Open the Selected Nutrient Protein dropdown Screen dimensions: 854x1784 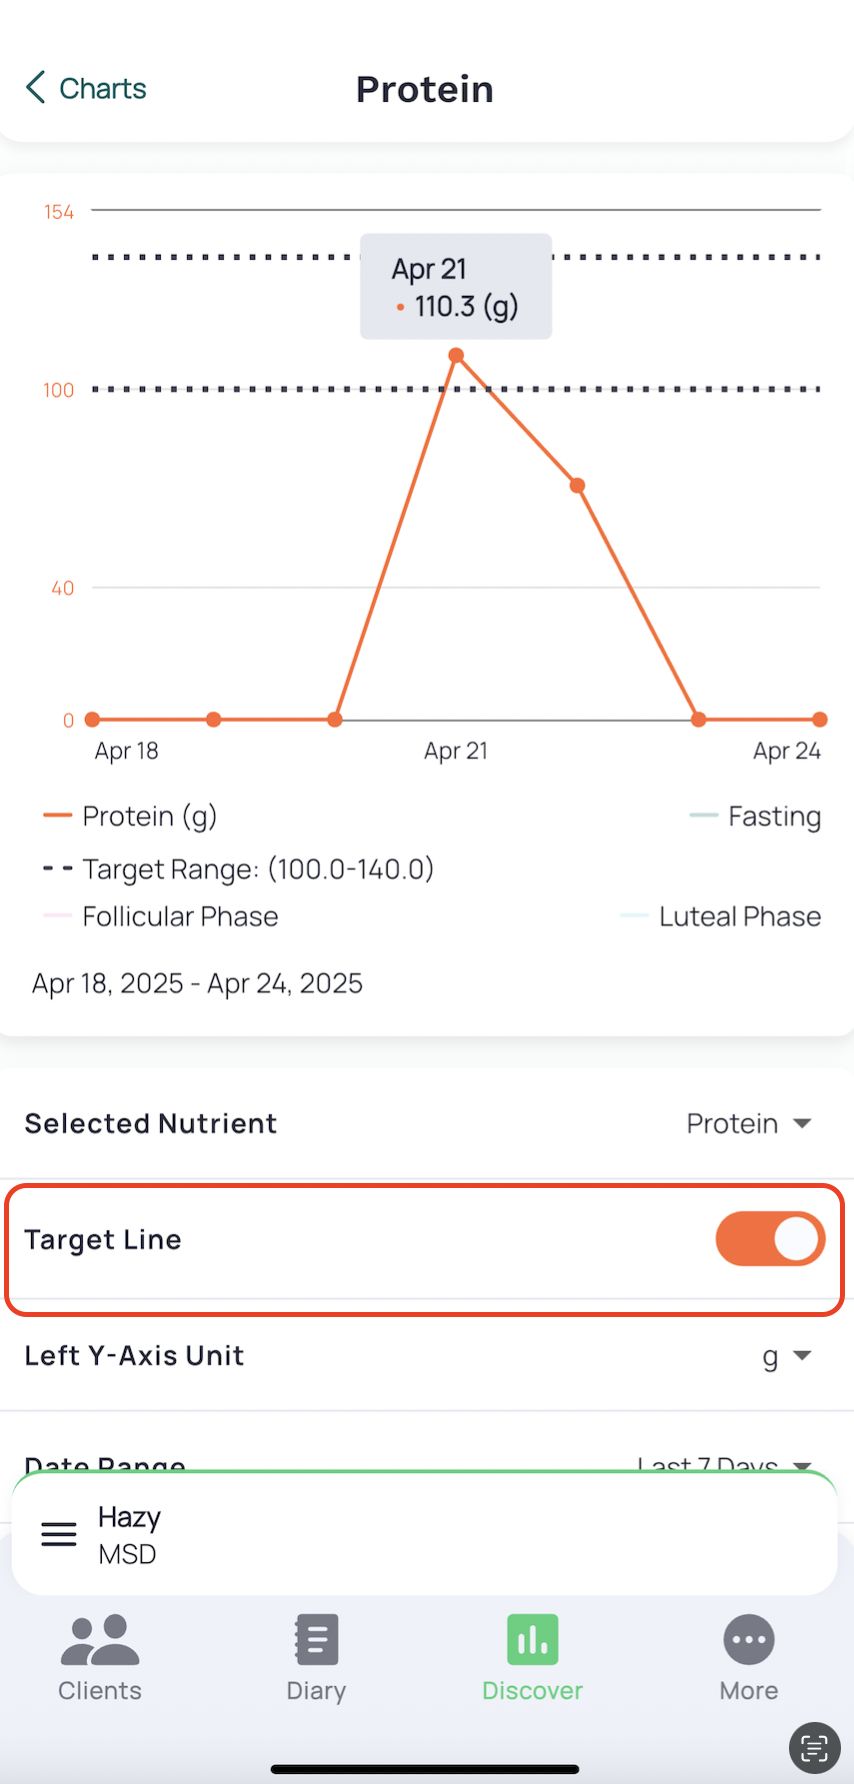pyautogui.click(x=748, y=1124)
